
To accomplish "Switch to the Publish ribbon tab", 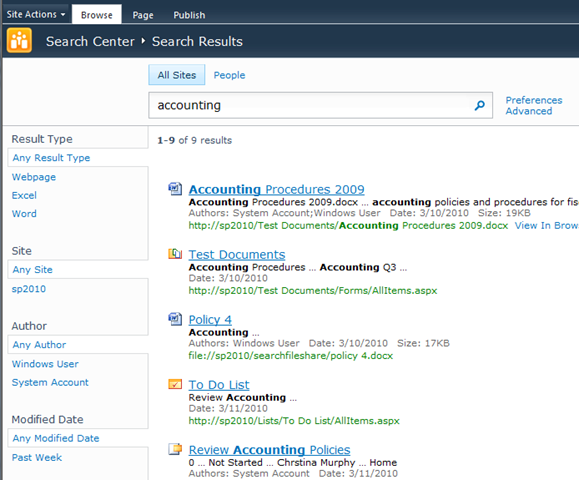I will (189, 15).
